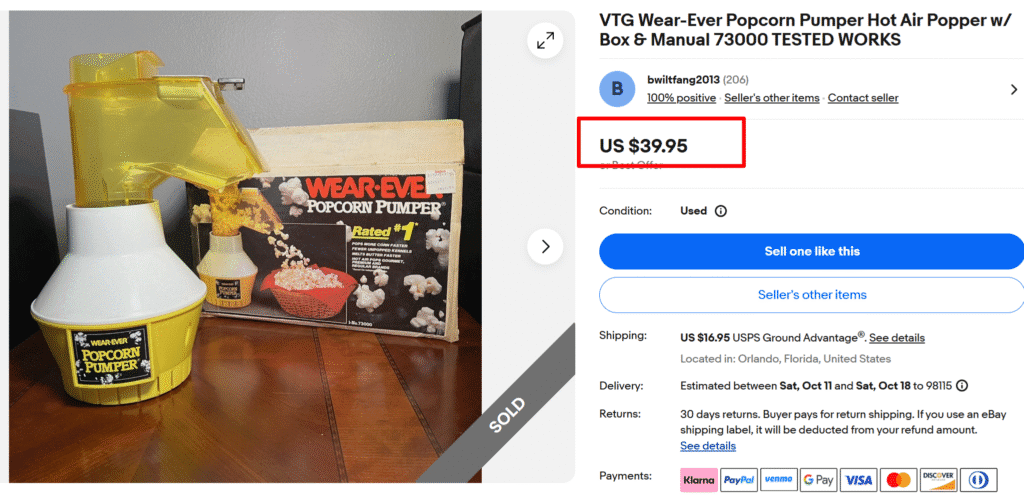The width and height of the screenshot is (1024, 495).
Task: Select the PayPal payment icon
Action: tap(739, 480)
